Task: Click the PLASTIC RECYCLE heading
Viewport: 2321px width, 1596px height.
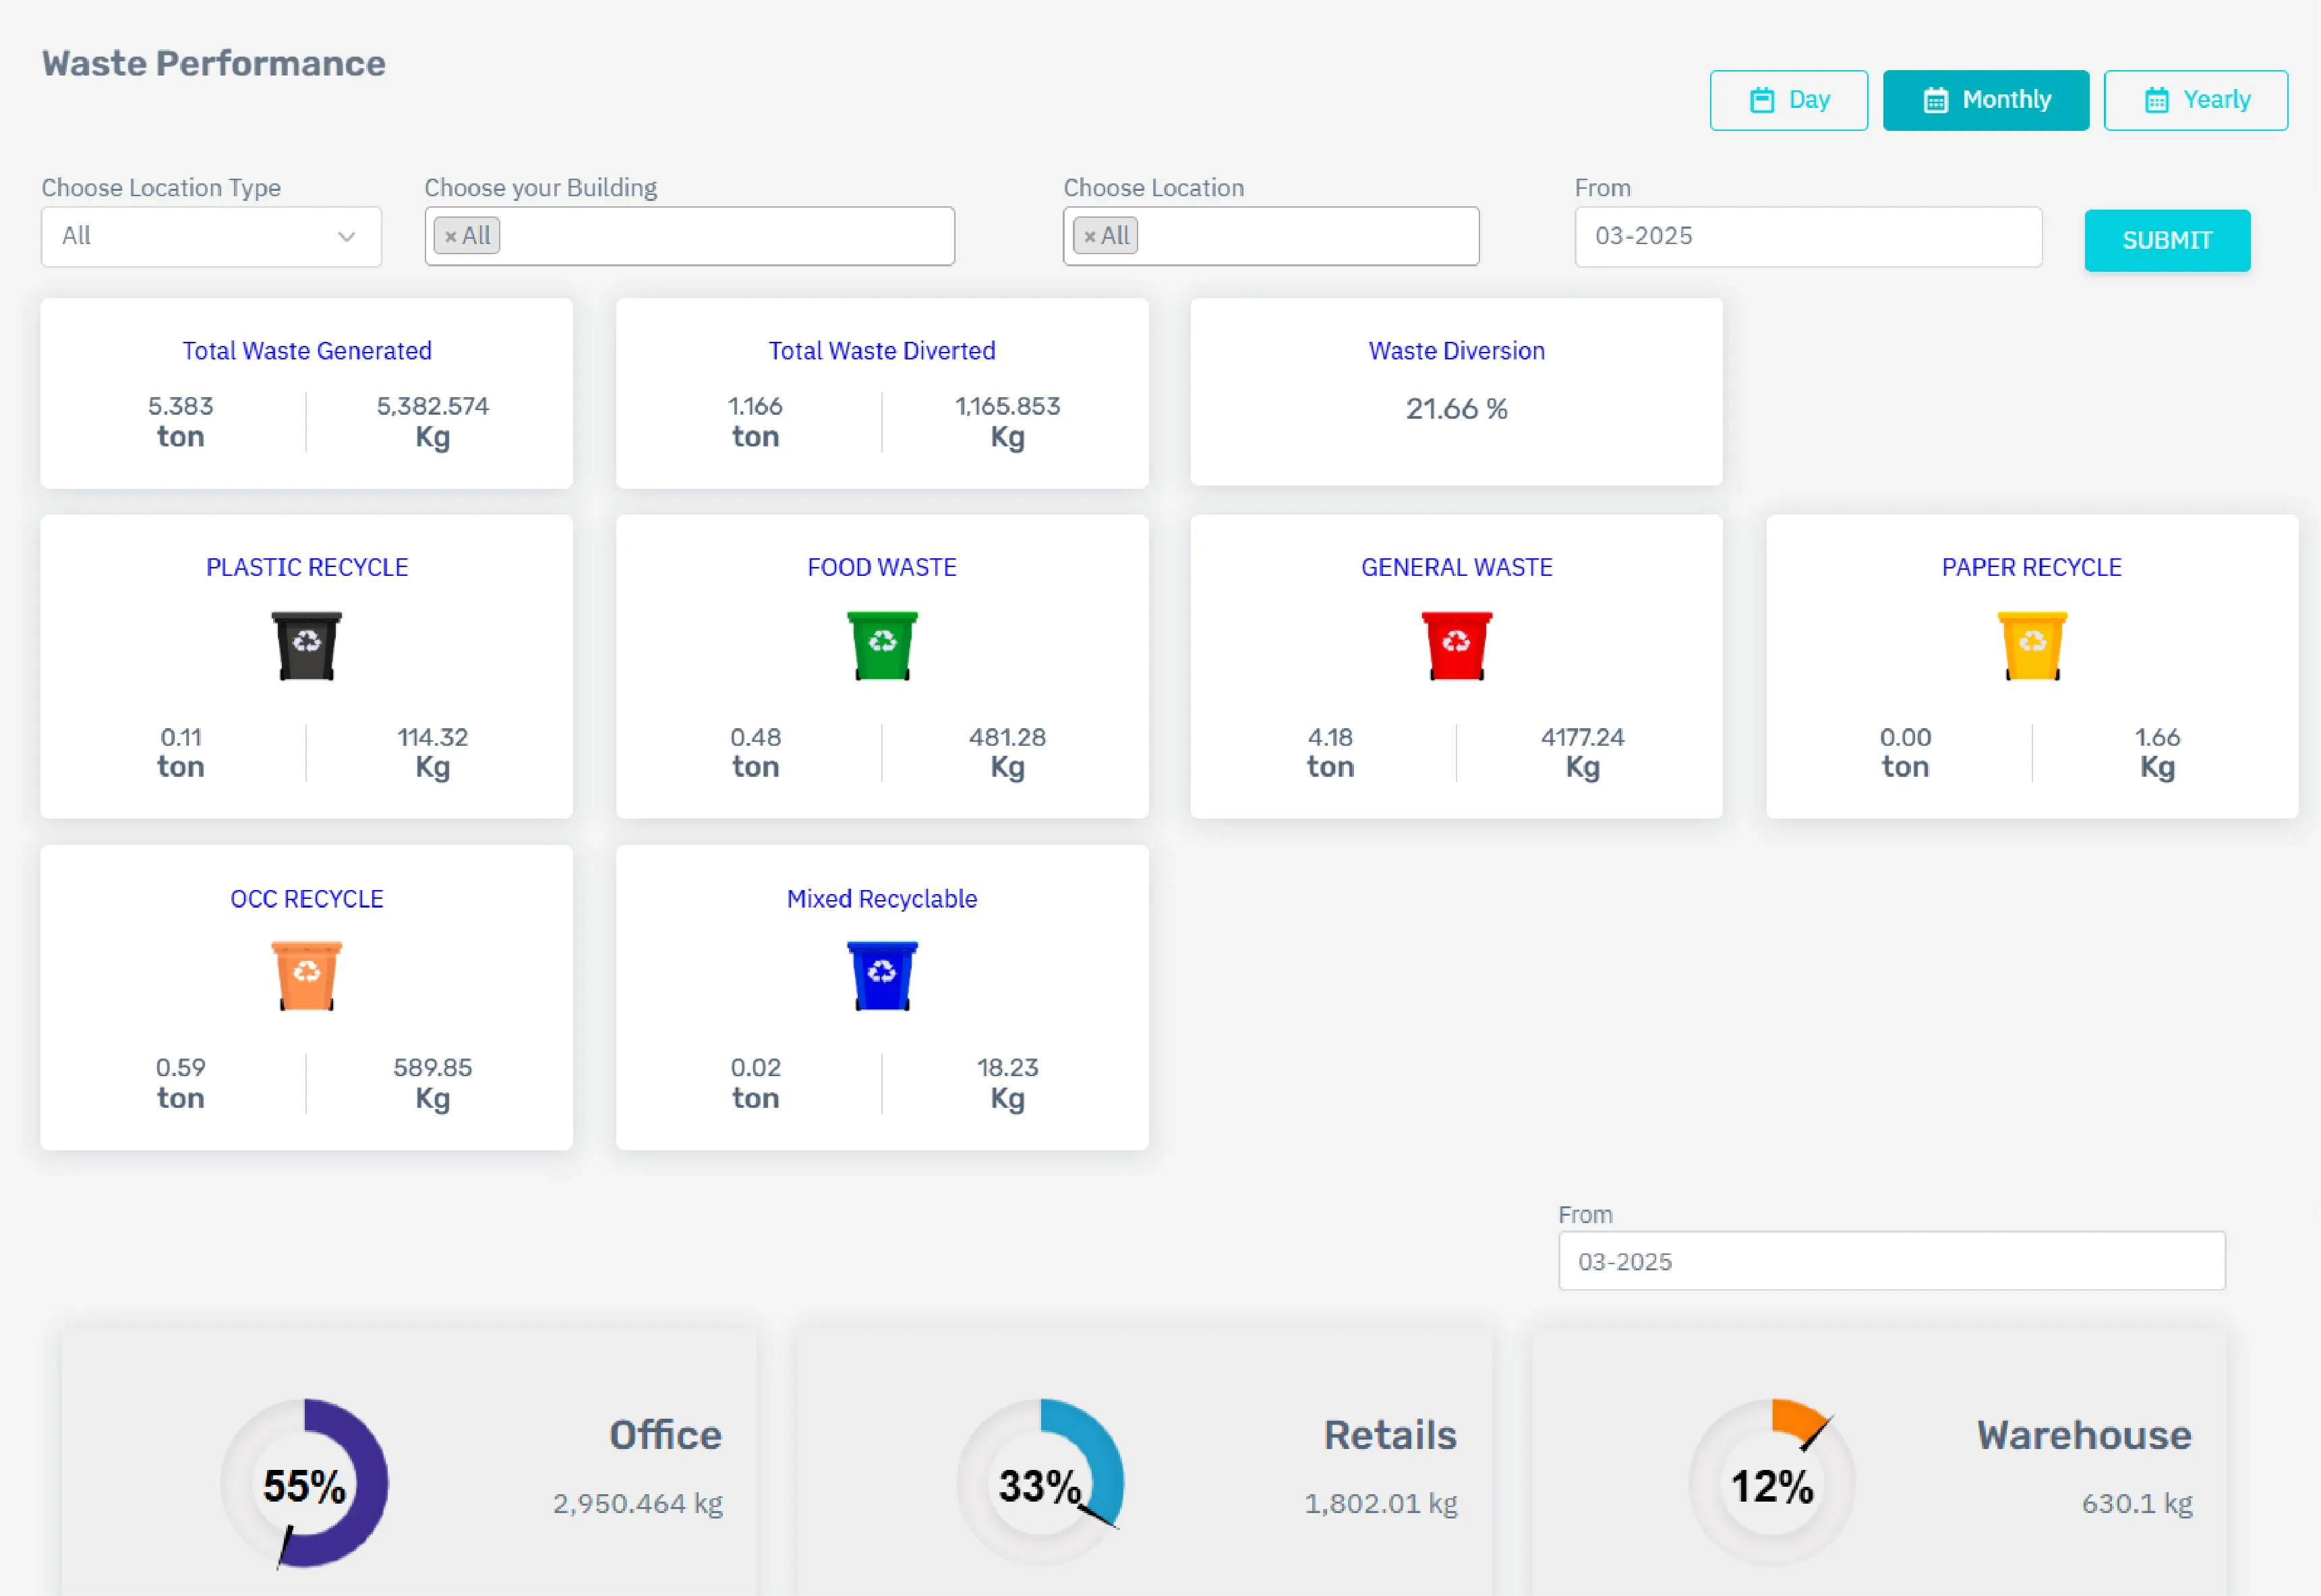Action: tap(307, 567)
